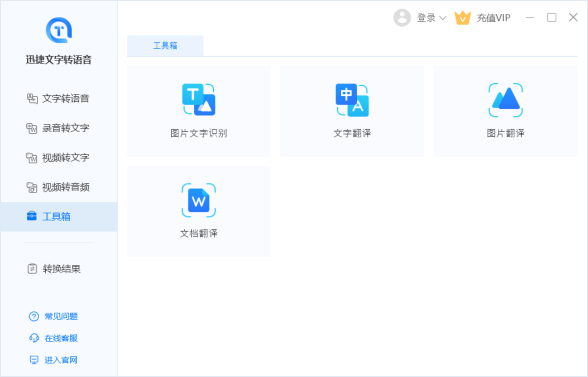Viewport: 588px width, 377px height.
Task: Click the 常见问题 question mark icon
Action: [x=34, y=317]
